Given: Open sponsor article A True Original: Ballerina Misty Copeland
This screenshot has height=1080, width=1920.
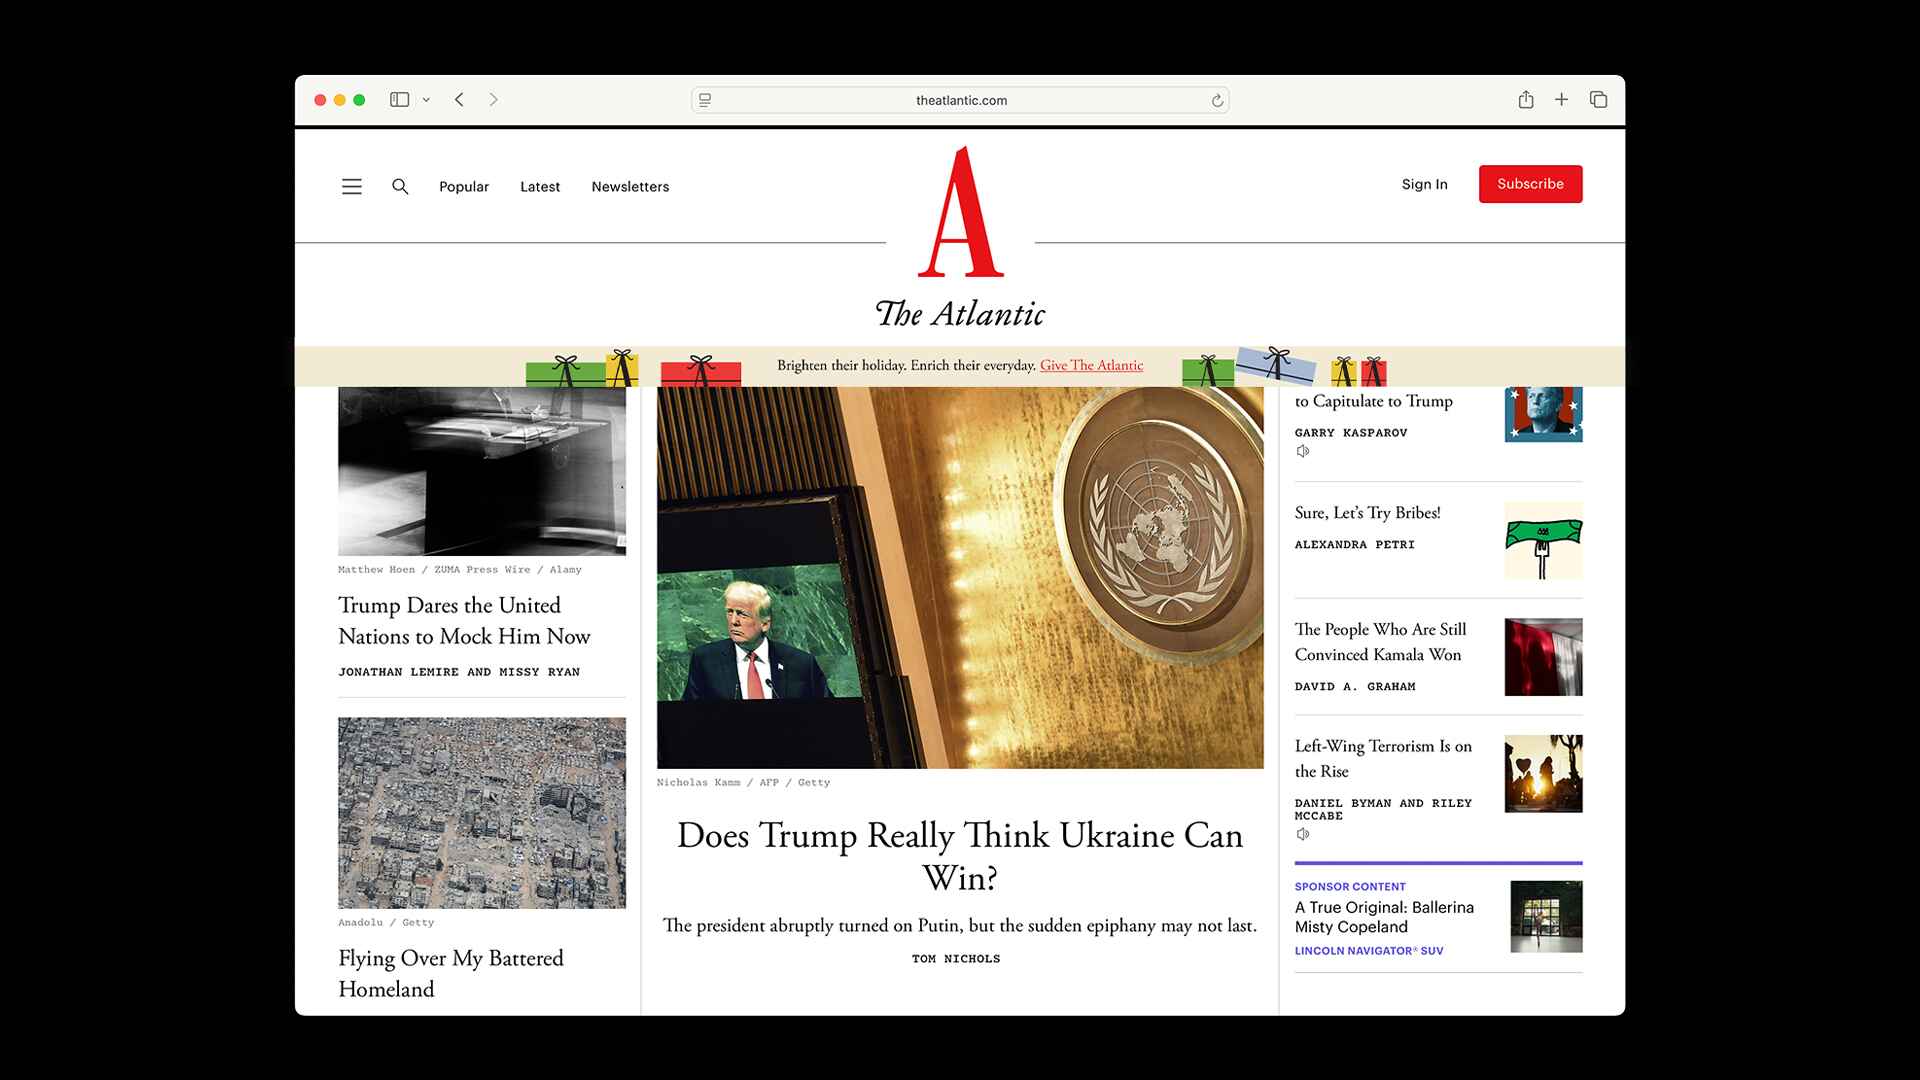Looking at the screenshot, I should [x=1384, y=917].
